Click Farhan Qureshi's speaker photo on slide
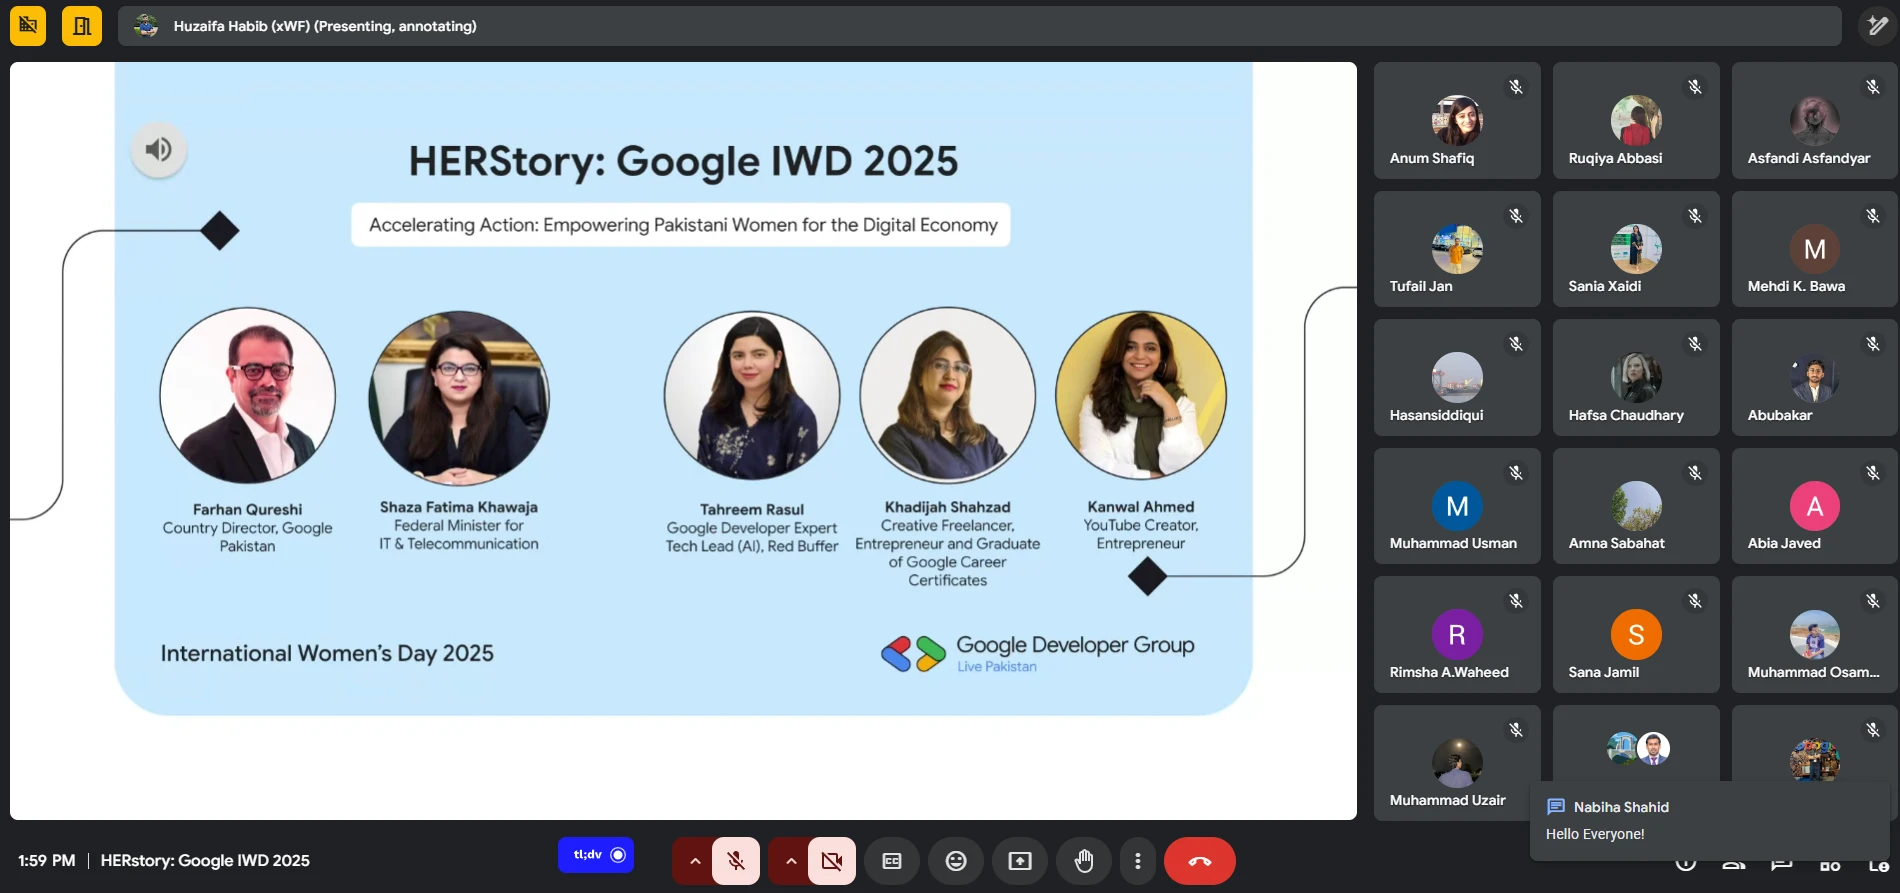 click(248, 396)
